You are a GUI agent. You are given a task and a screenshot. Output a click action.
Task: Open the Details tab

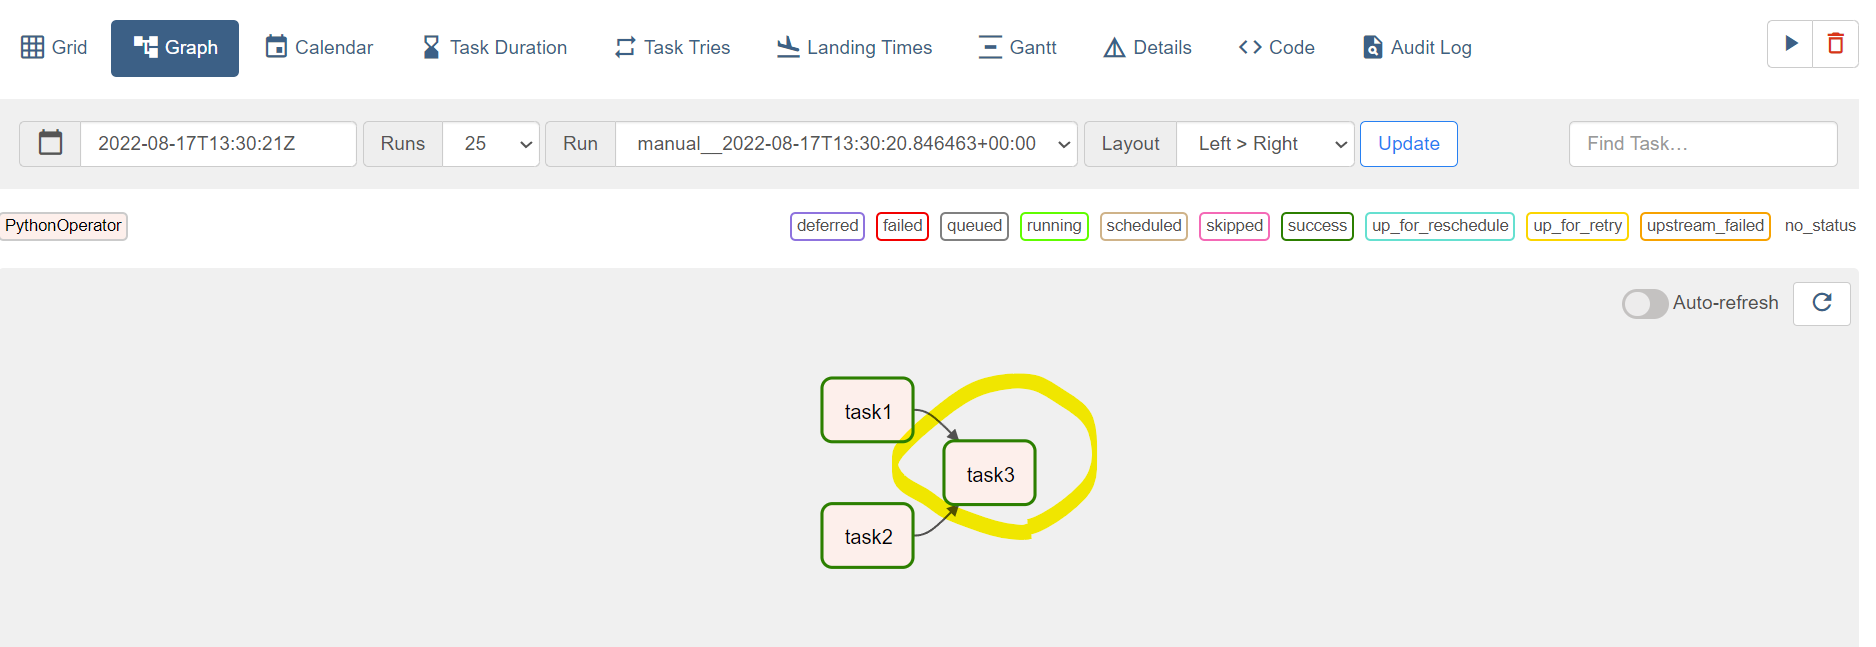1147,47
